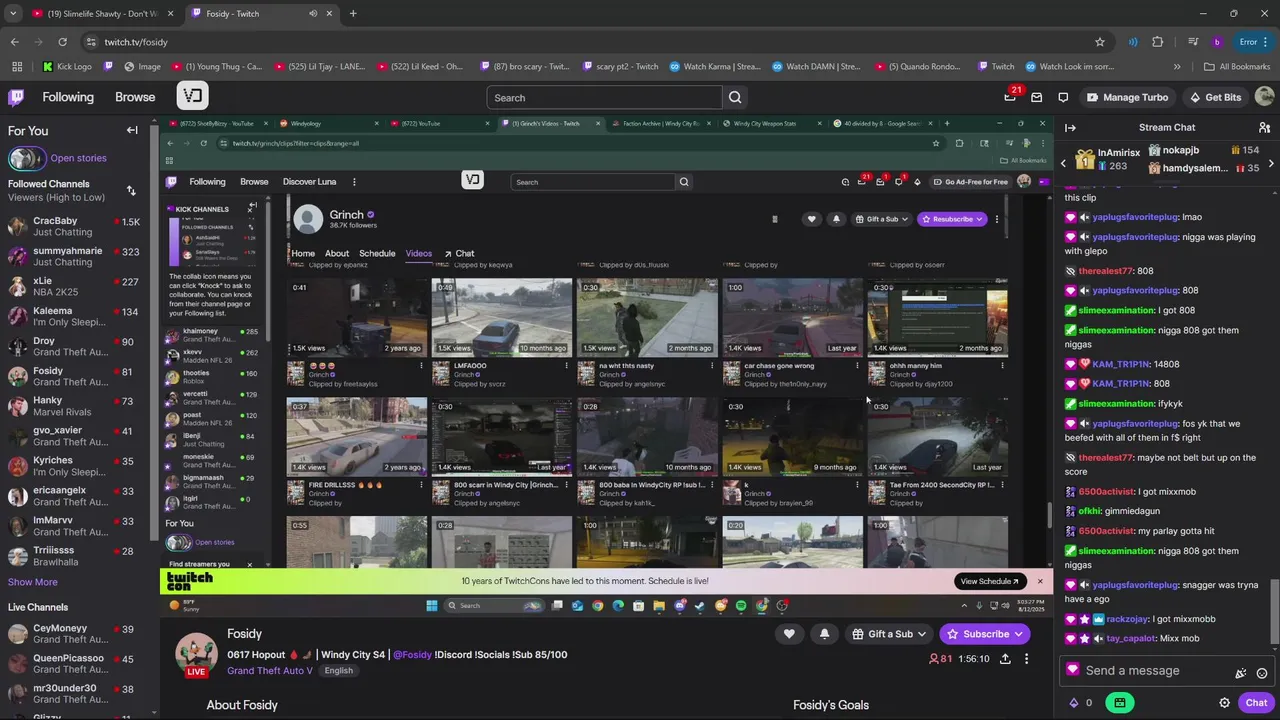Click Chrome's Error profile button
The width and height of the screenshot is (1280, 720).
point(1254,42)
